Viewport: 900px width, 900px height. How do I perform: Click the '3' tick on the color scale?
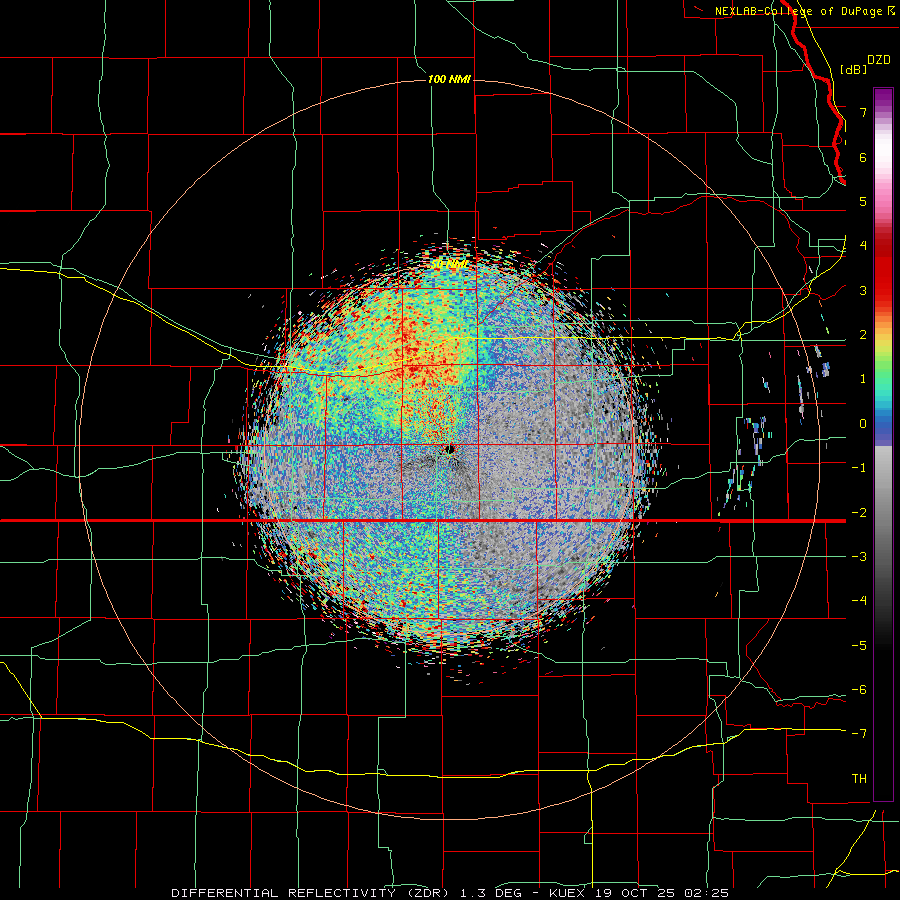(x=863, y=290)
